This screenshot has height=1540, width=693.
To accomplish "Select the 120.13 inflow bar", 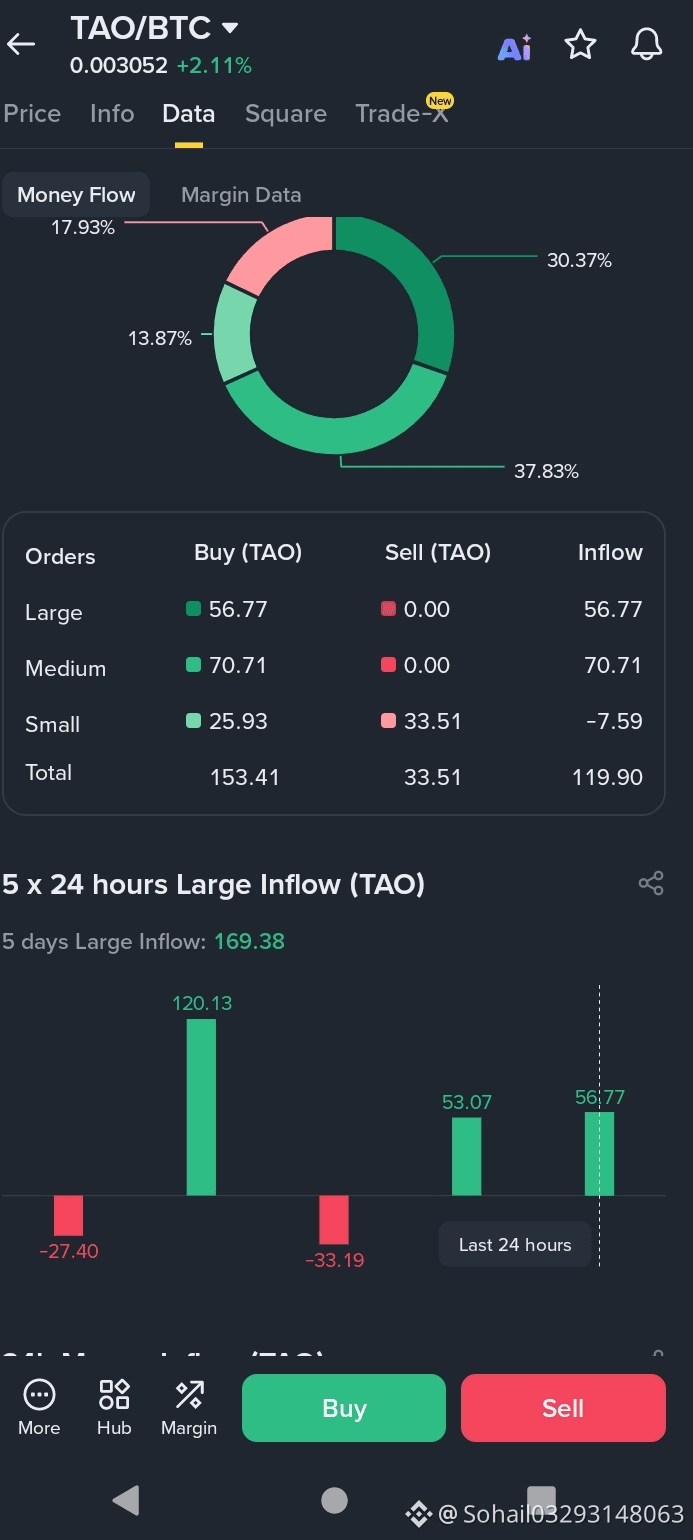I will tap(201, 1107).
